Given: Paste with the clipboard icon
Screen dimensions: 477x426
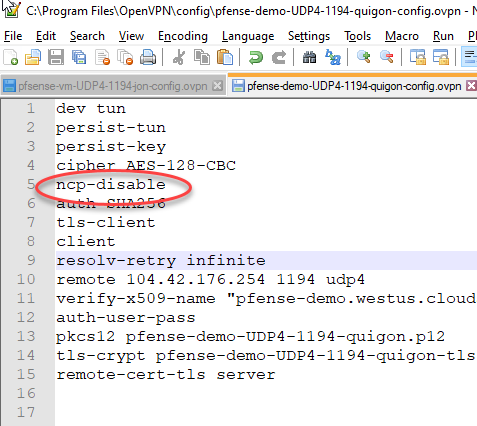Looking at the screenshot, I should click(x=225, y=57).
